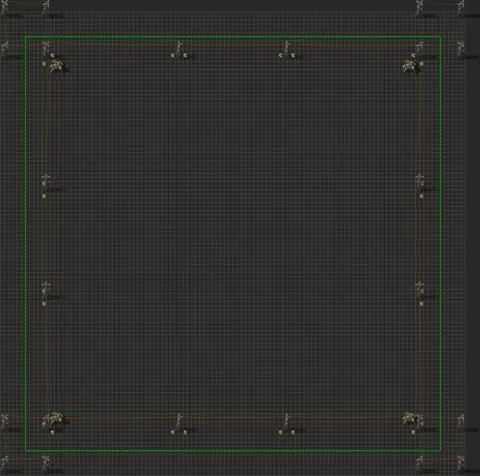Pick lamp left of third bottom pole
The height and width of the screenshot is (476, 480).
(280, 432)
